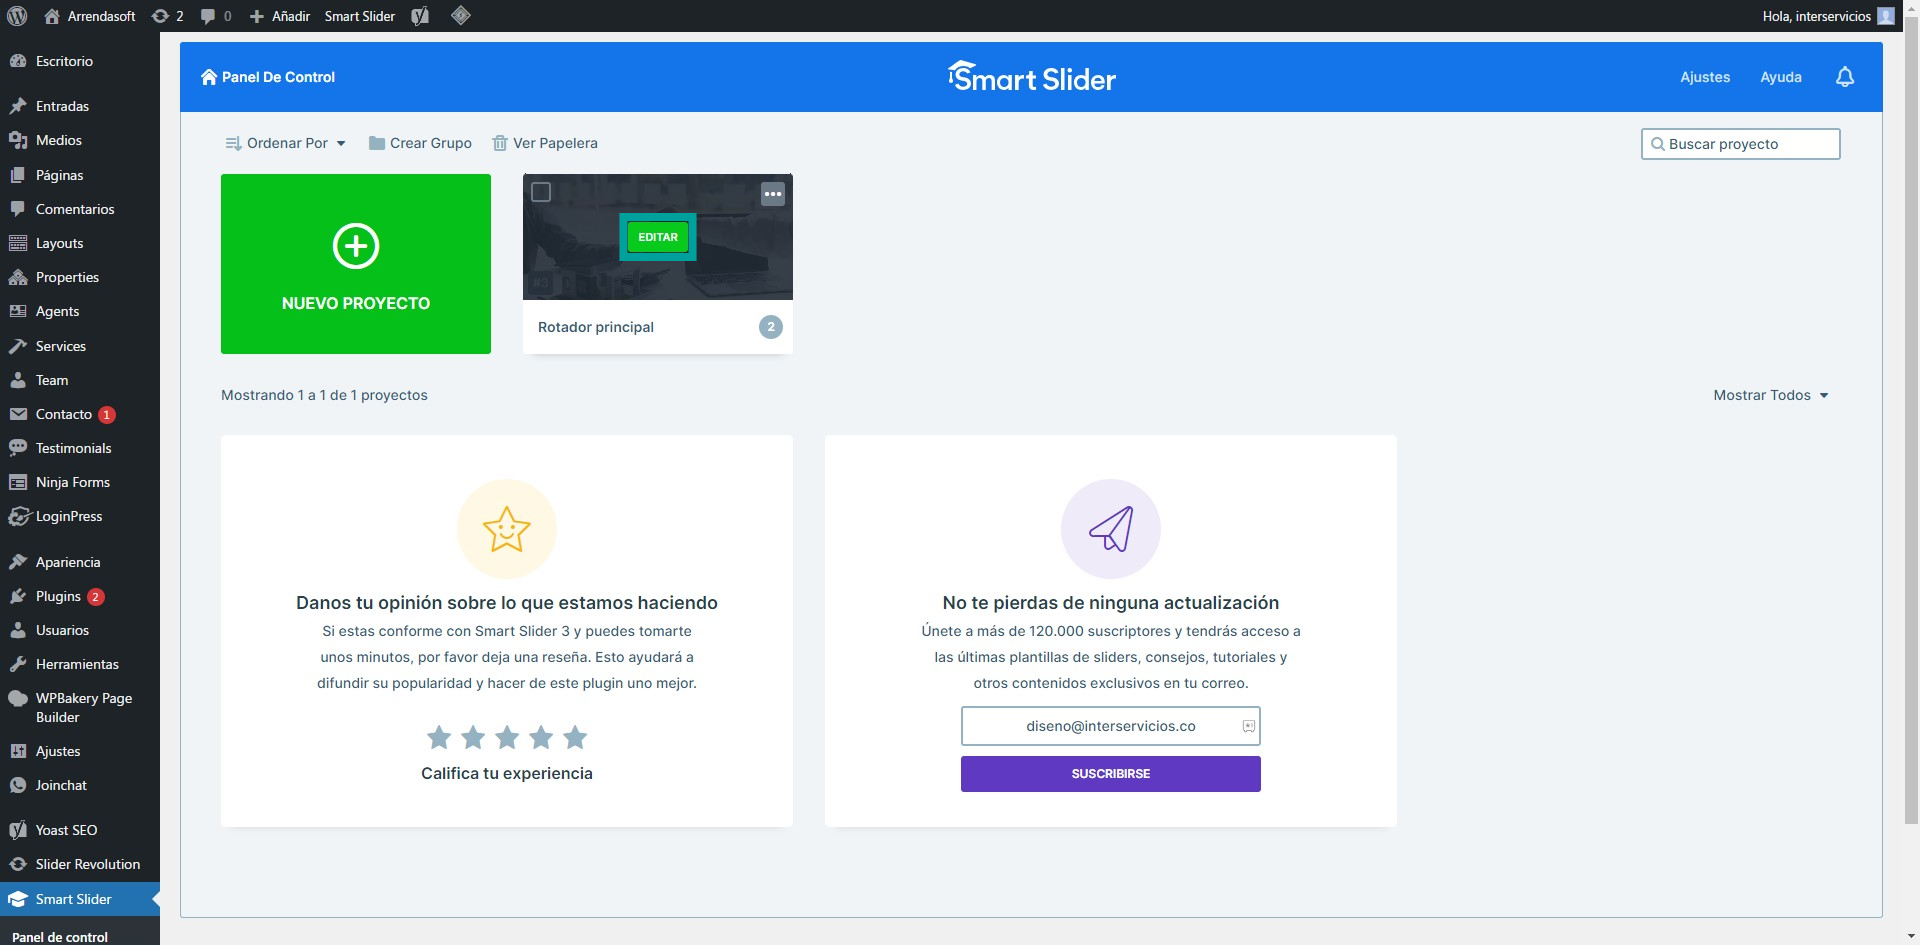Click the Panel De Control home icon

(x=209, y=77)
